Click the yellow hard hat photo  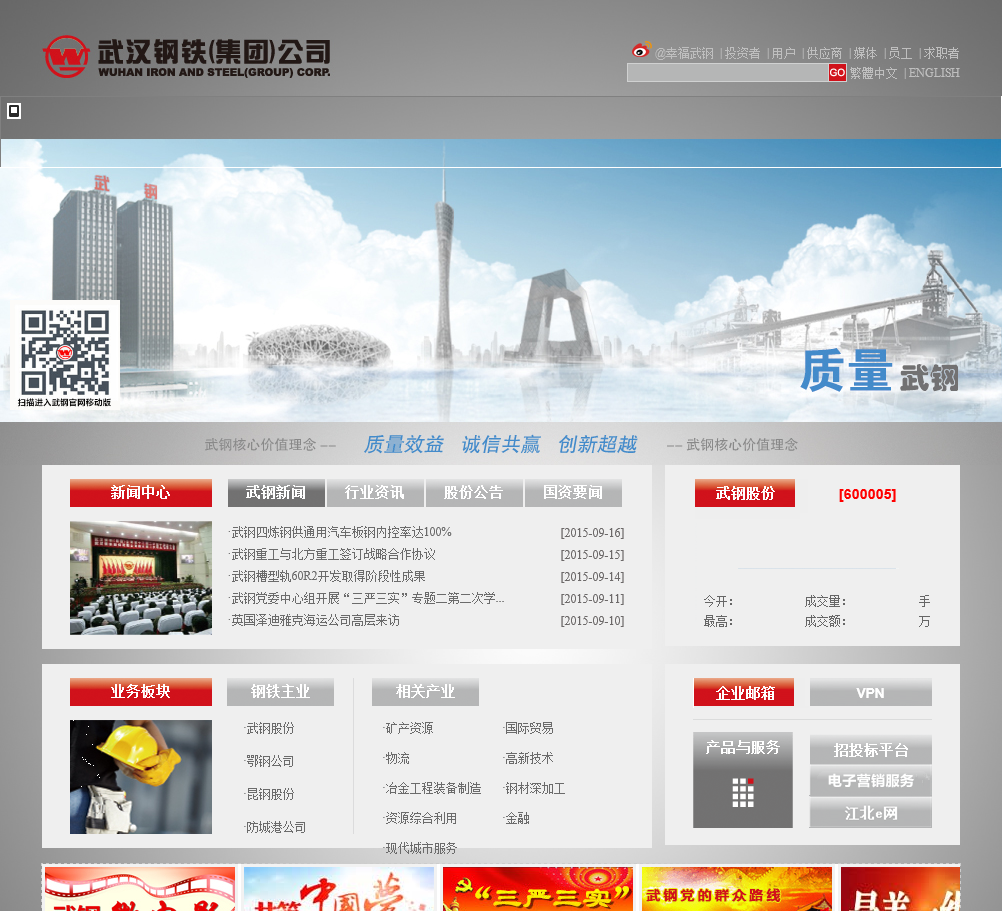pos(141,777)
